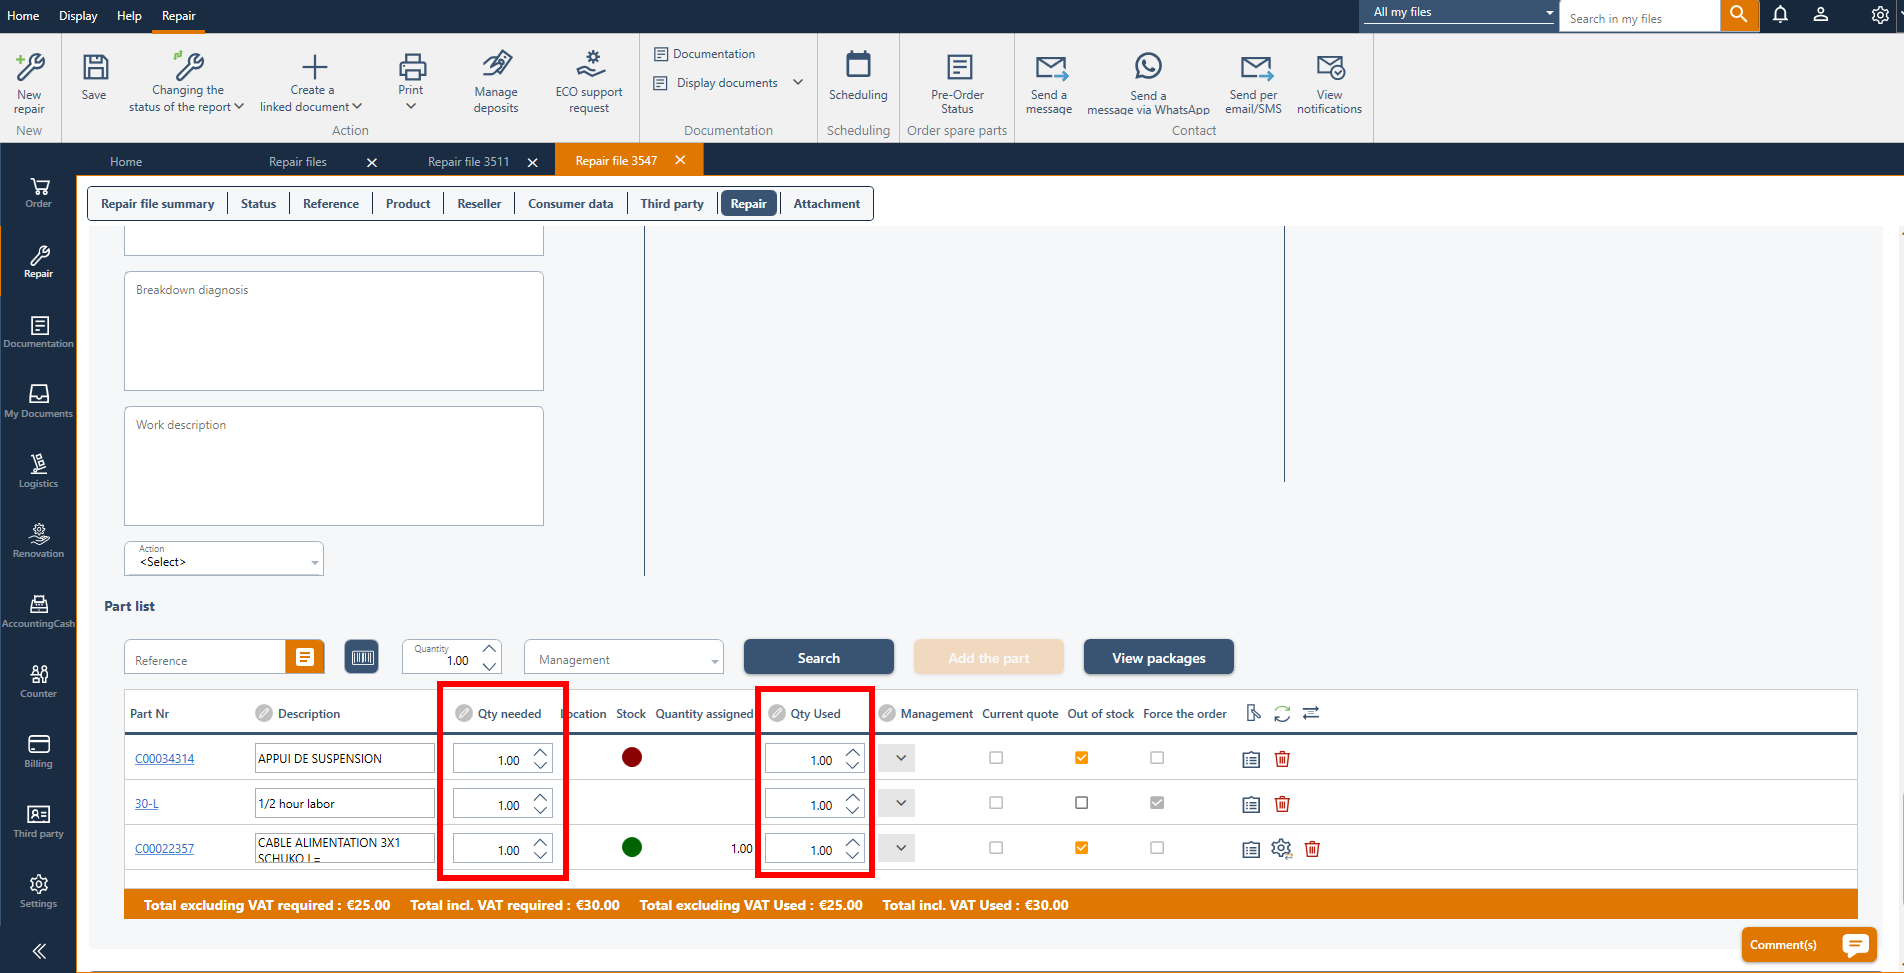1904x973 pixels.
Task: Open the Comment(s) button
Action: point(1809,945)
